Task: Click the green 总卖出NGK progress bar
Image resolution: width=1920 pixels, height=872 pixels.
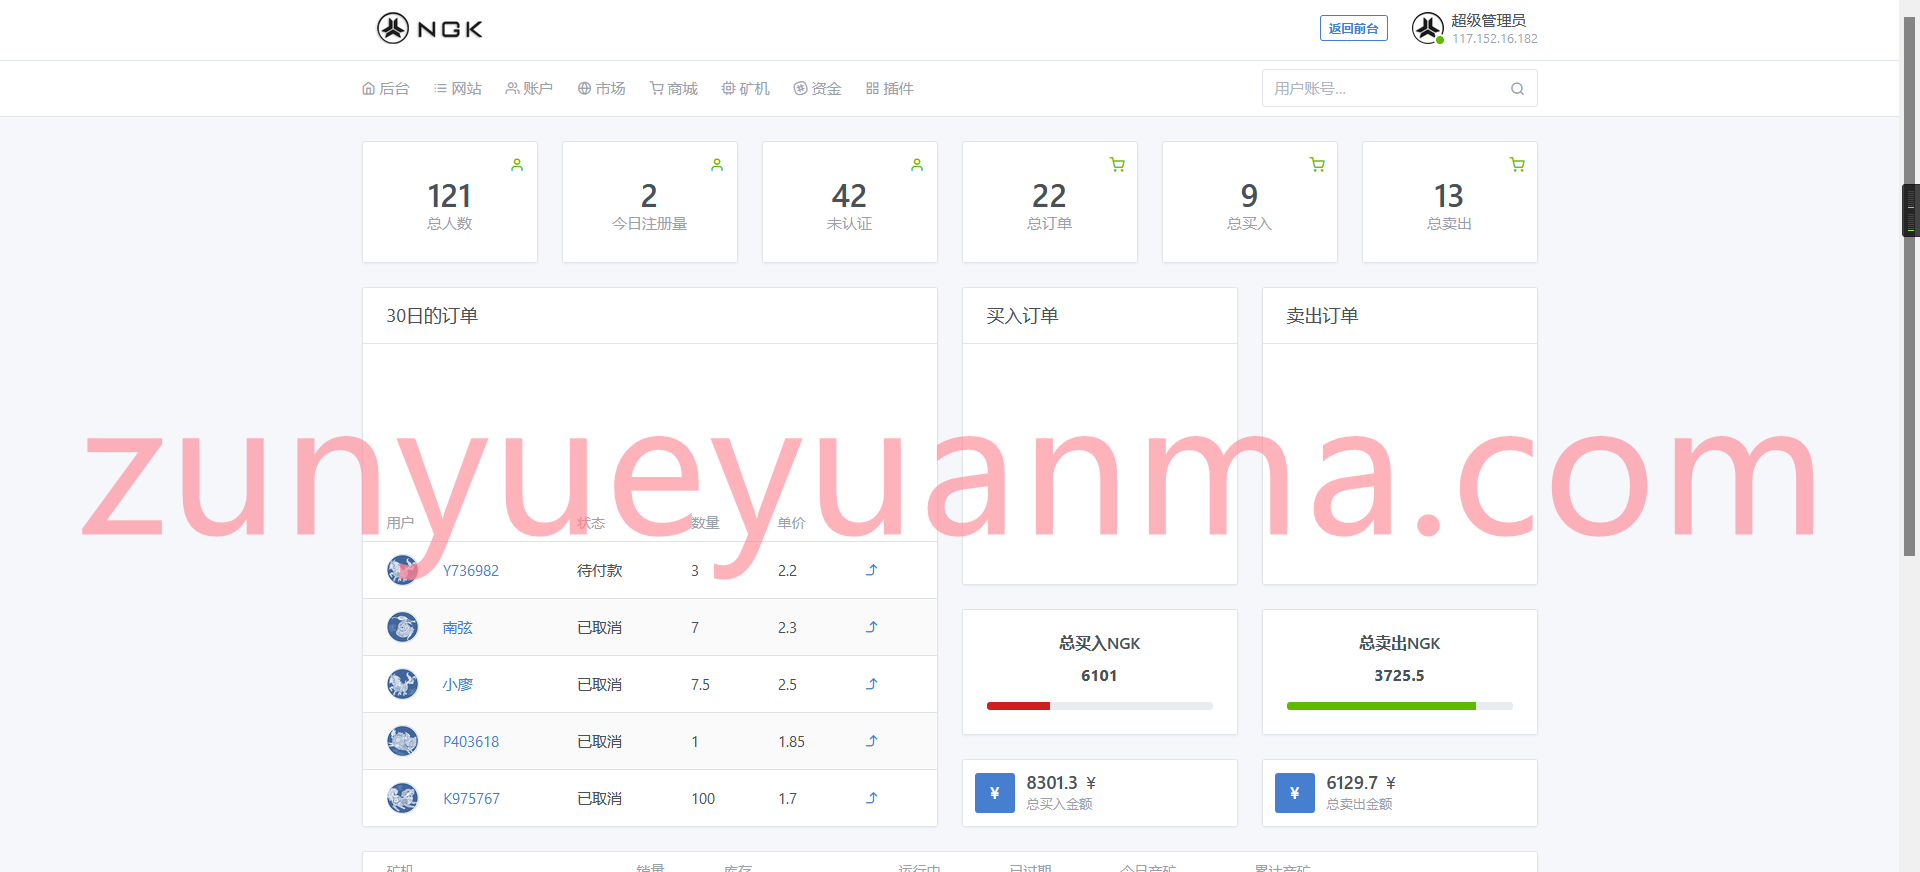Action: click(1381, 706)
